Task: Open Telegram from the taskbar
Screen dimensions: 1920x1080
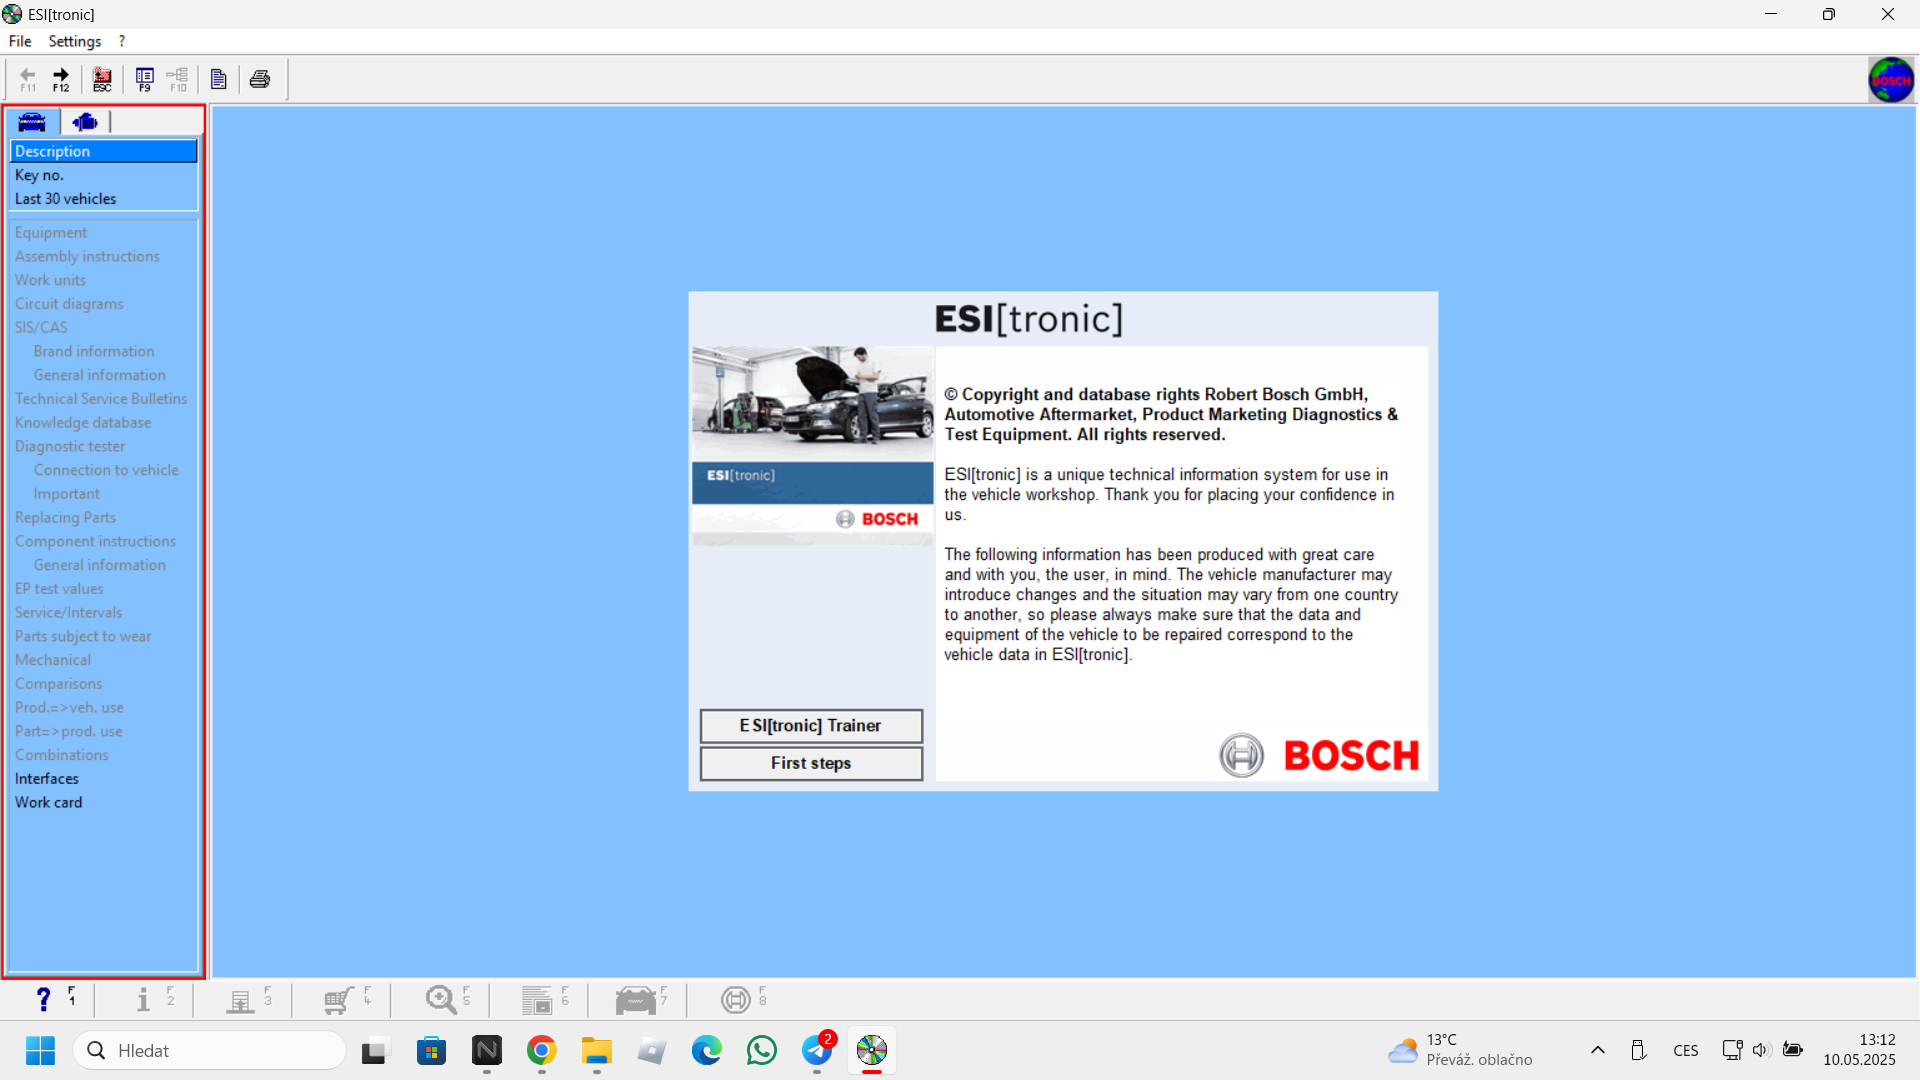Action: 817,1051
